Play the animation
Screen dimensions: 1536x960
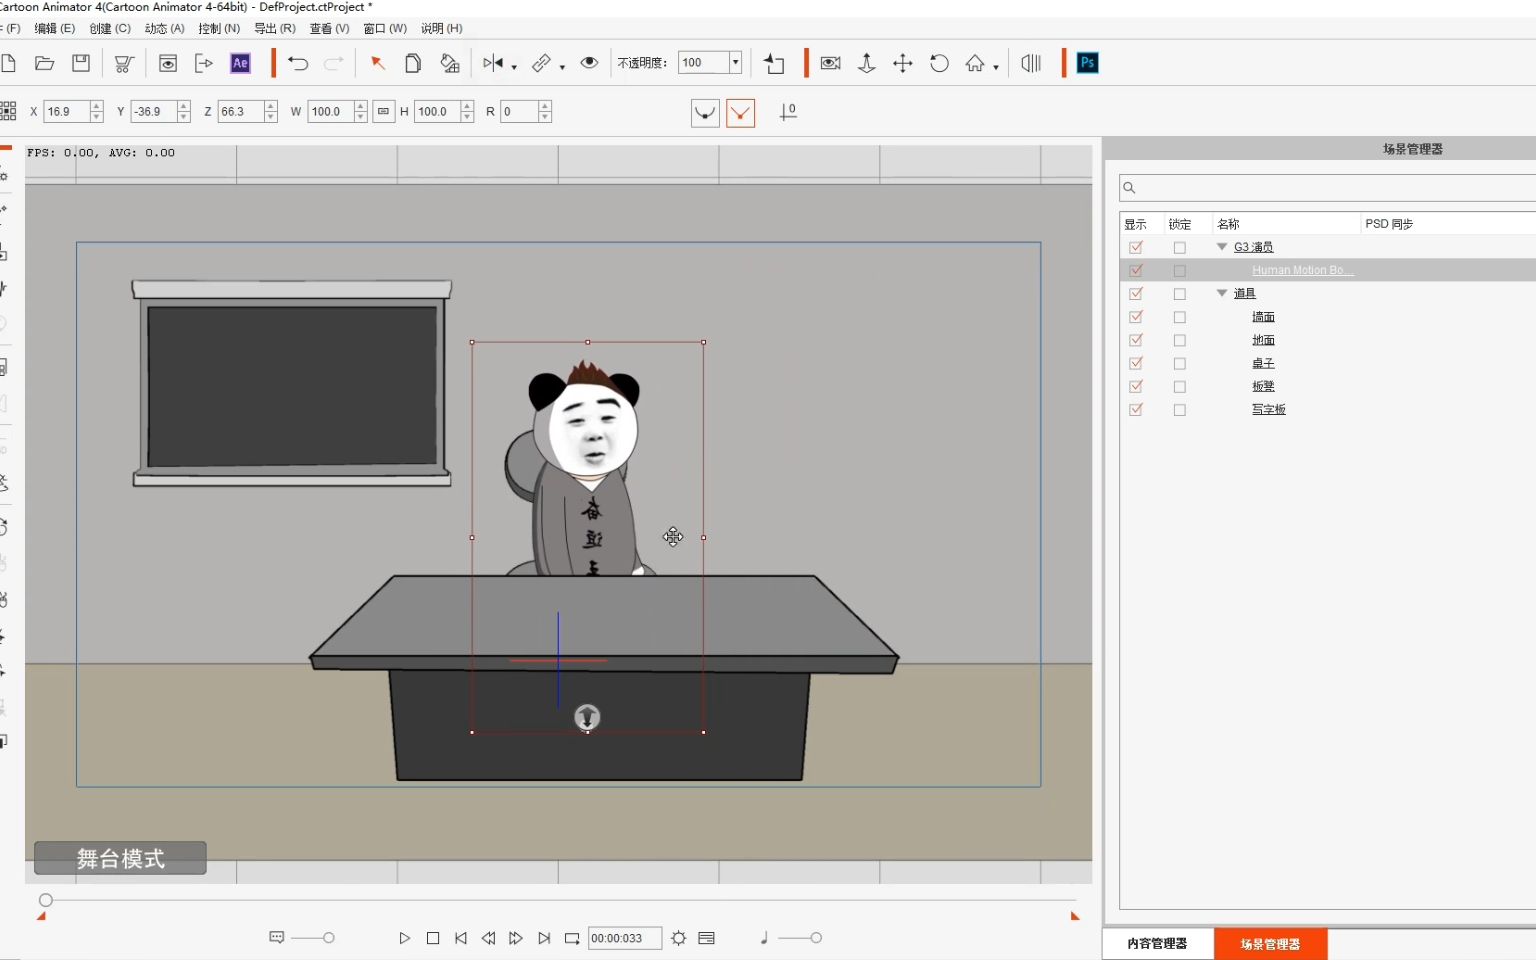tap(404, 938)
